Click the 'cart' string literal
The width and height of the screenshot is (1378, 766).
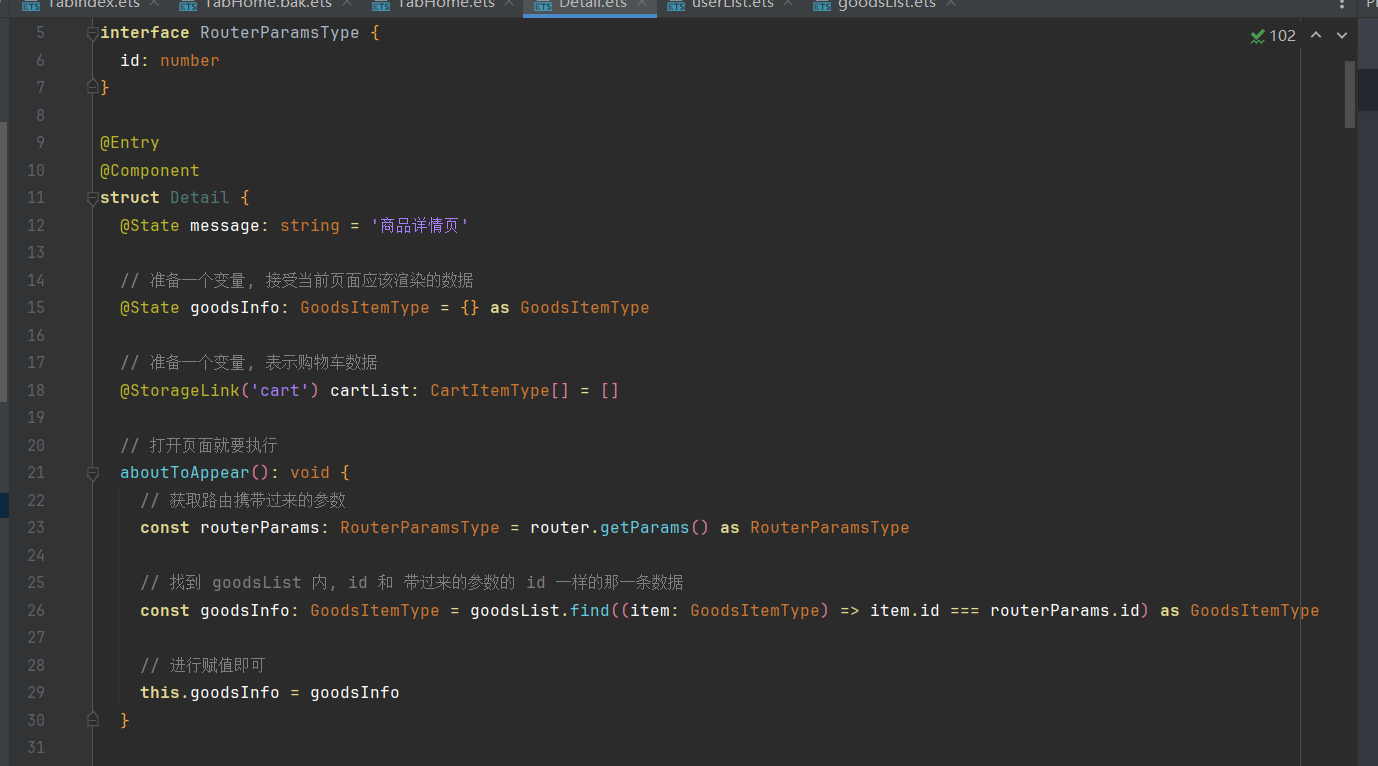point(280,390)
